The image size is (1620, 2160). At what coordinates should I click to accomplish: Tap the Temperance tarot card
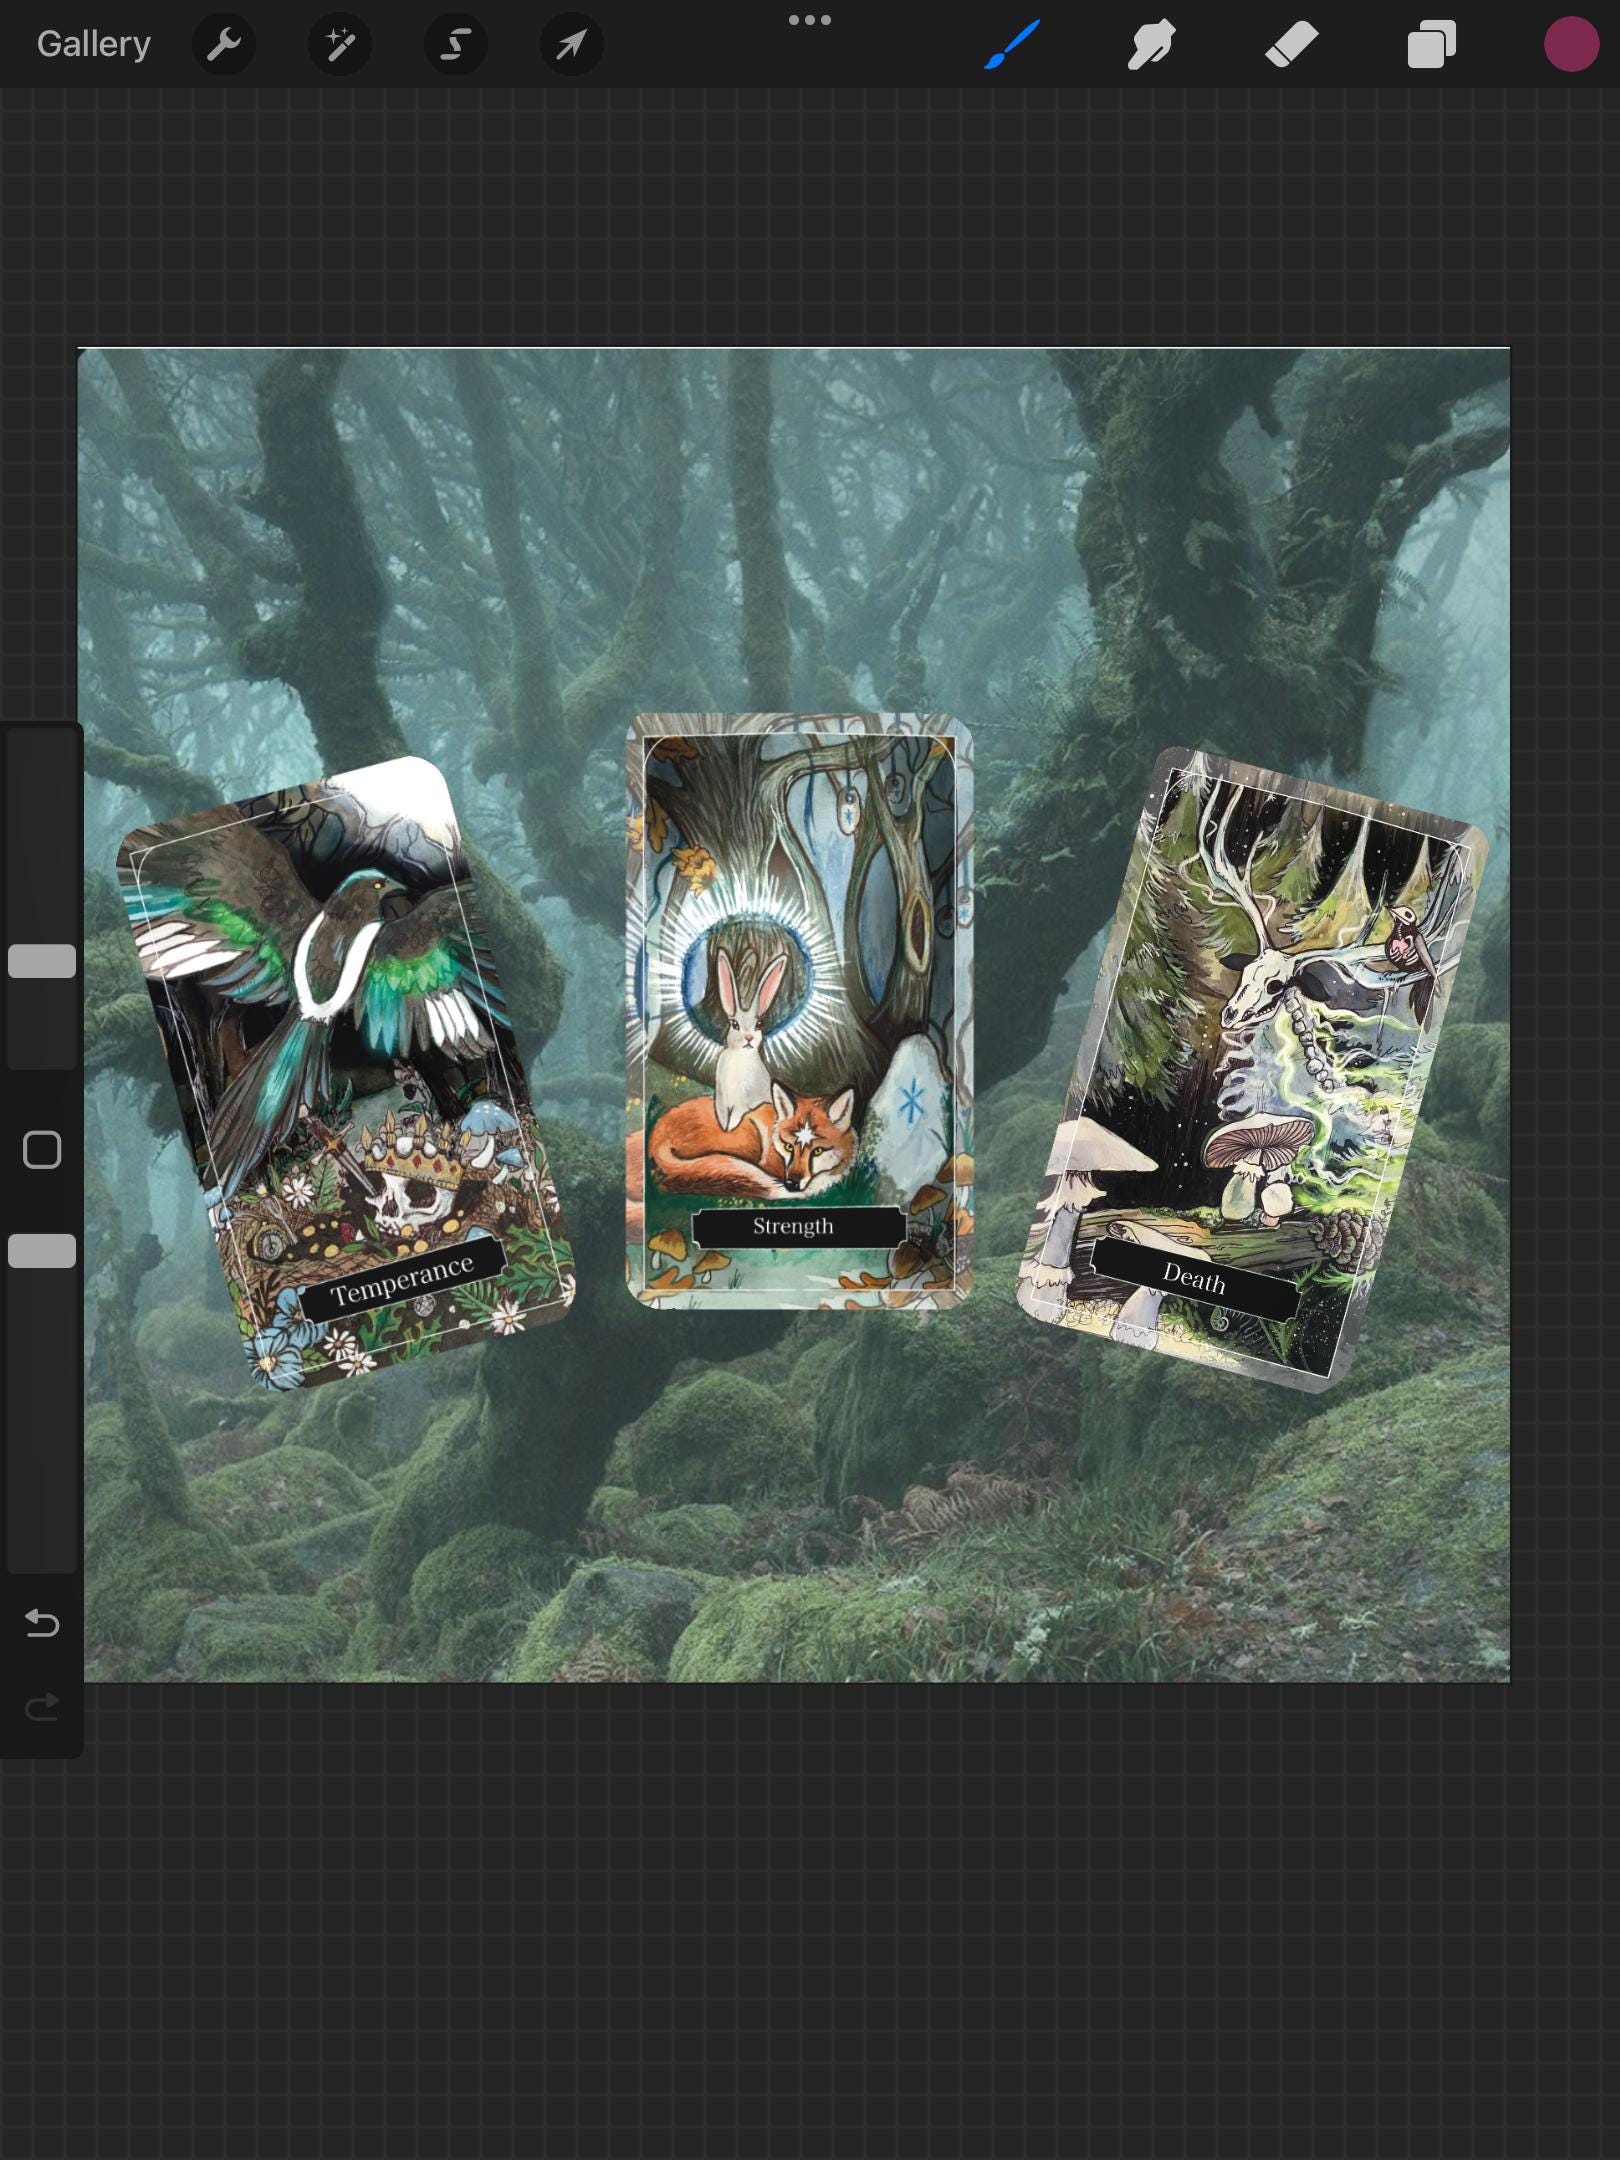(345, 1073)
